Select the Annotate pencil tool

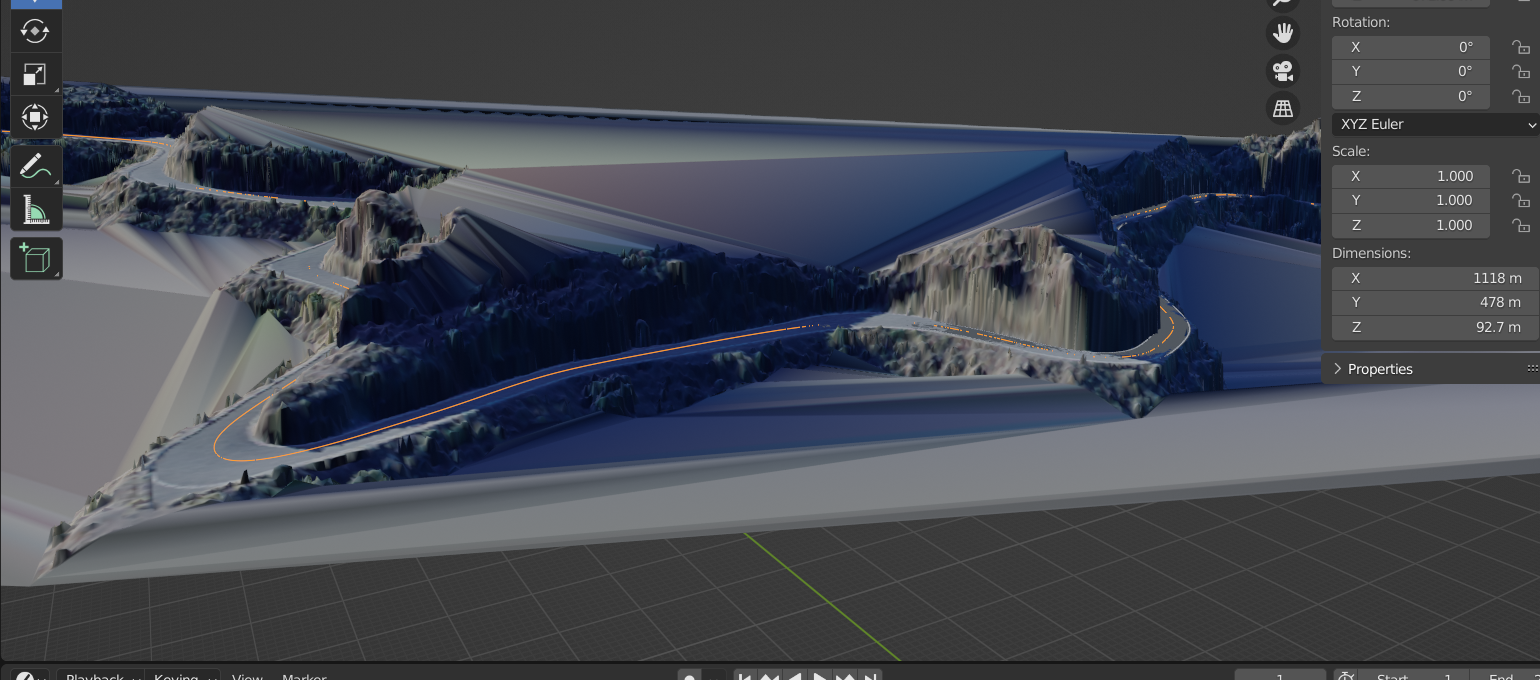(36, 167)
